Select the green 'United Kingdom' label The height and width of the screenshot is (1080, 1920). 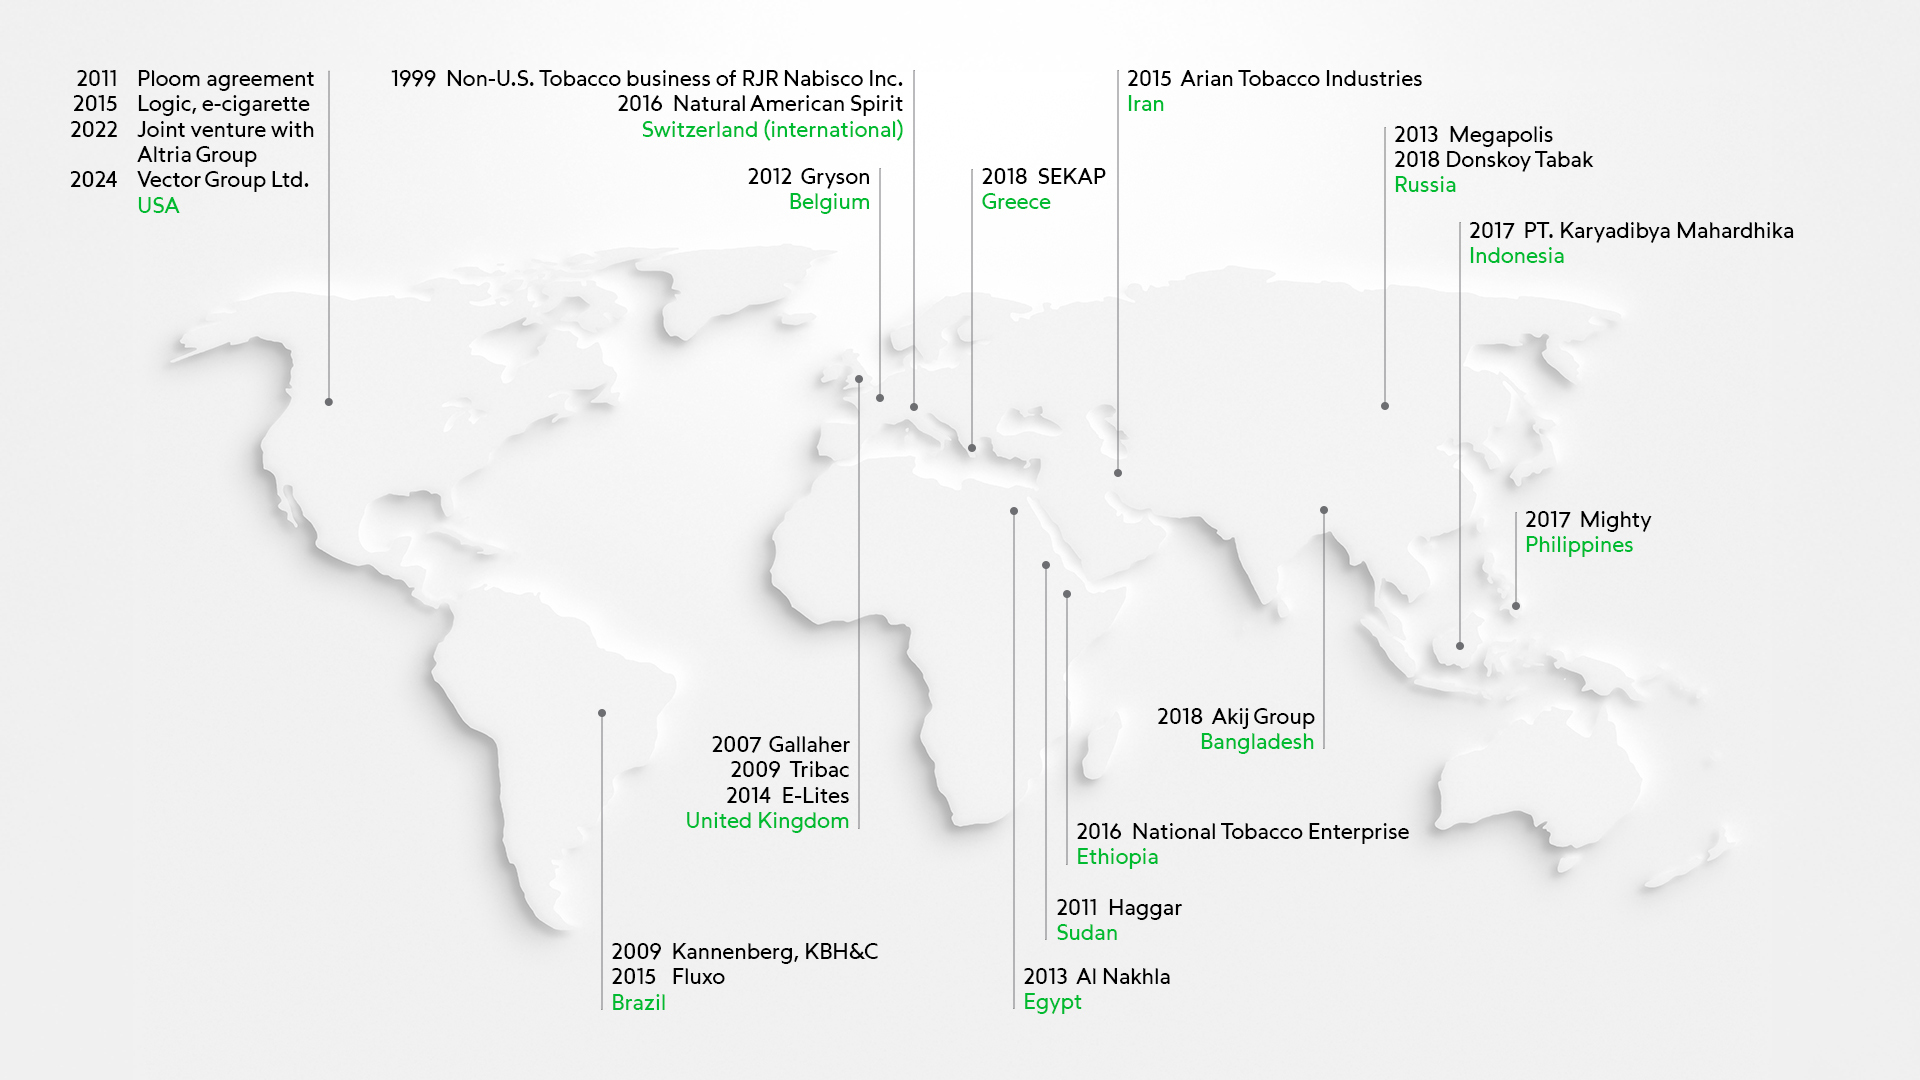[x=767, y=821]
